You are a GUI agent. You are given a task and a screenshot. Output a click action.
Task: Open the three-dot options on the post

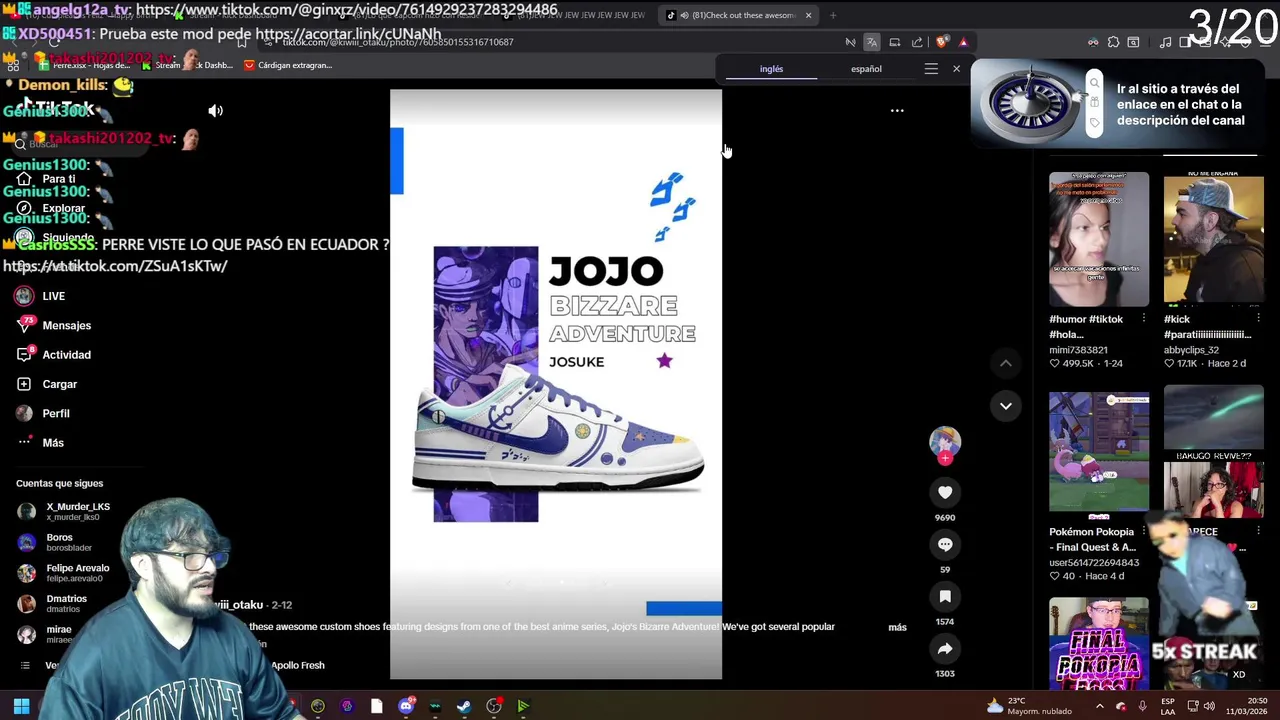897,111
